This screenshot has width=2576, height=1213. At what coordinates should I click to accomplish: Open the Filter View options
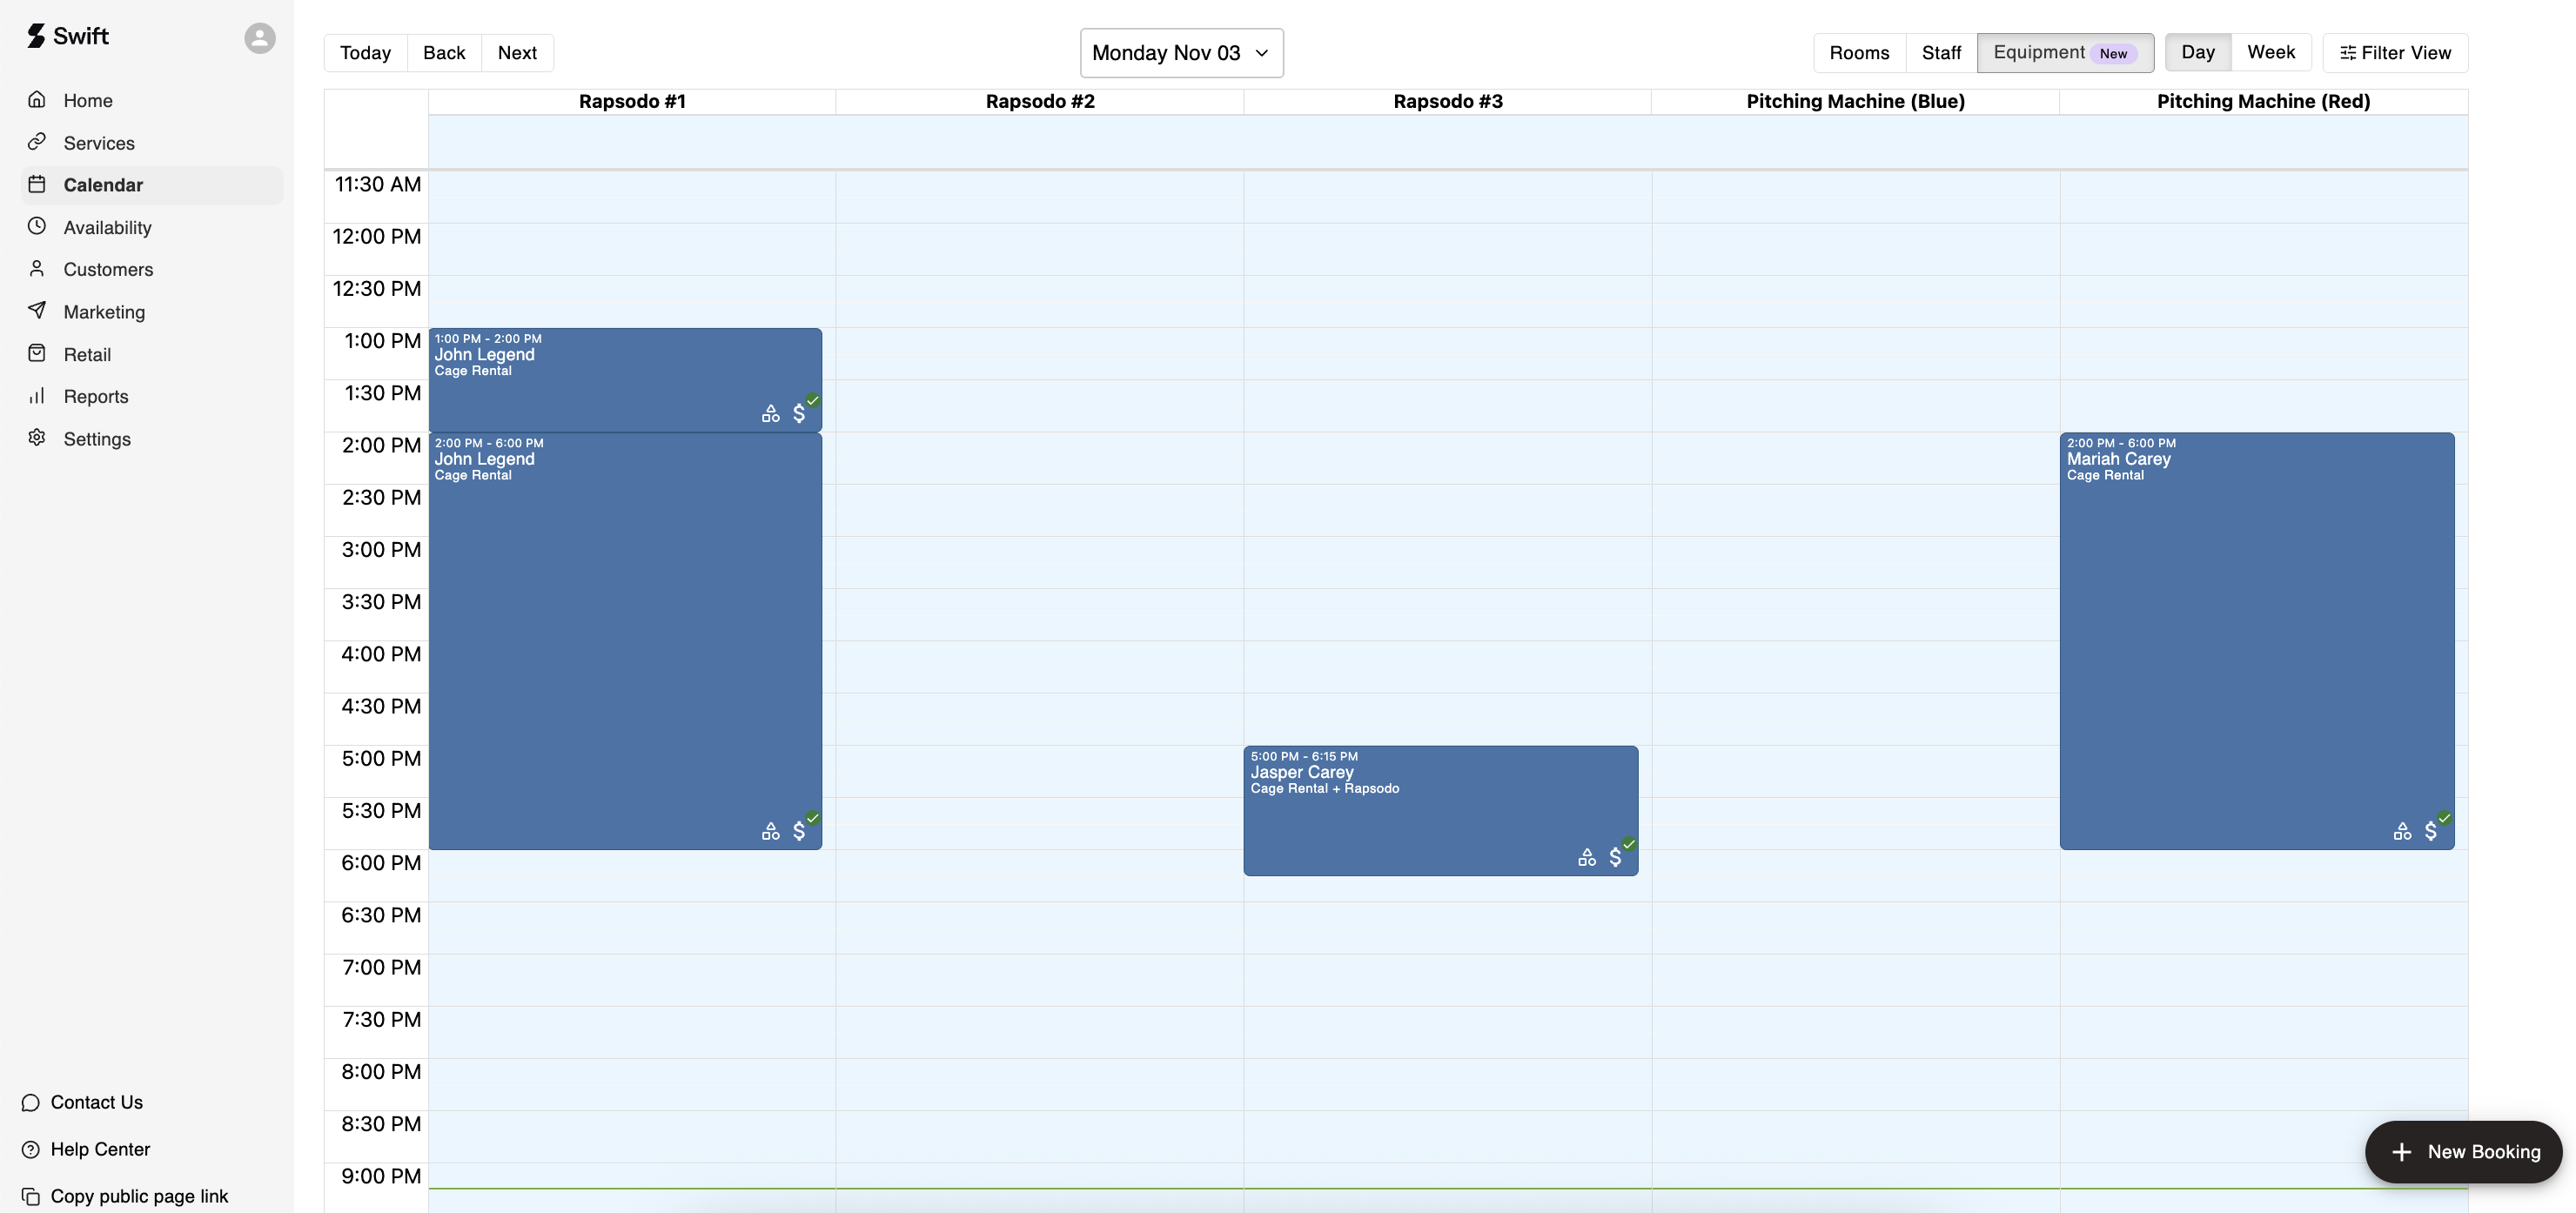point(2395,53)
